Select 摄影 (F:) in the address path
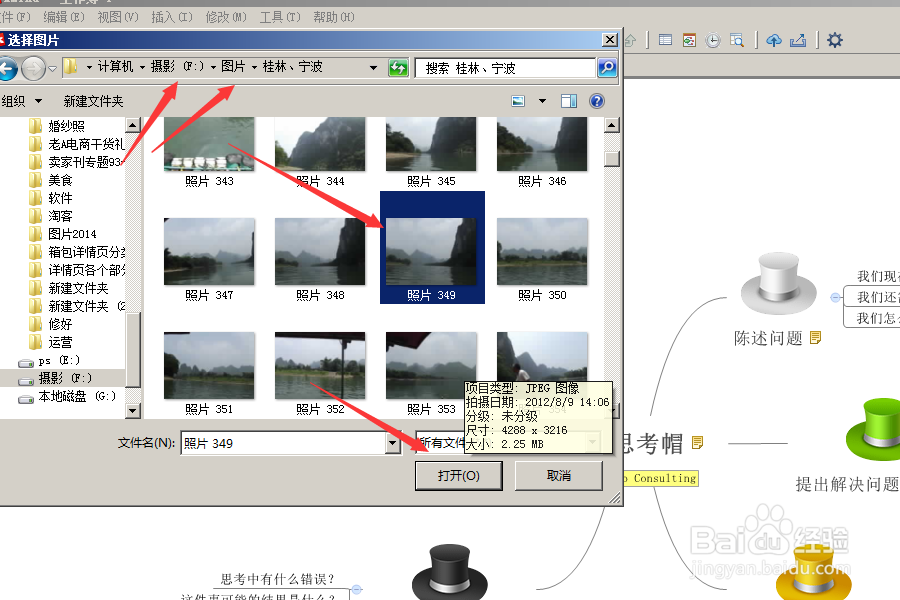Image resolution: width=900 pixels, height=600 pixels. [177, 67]
